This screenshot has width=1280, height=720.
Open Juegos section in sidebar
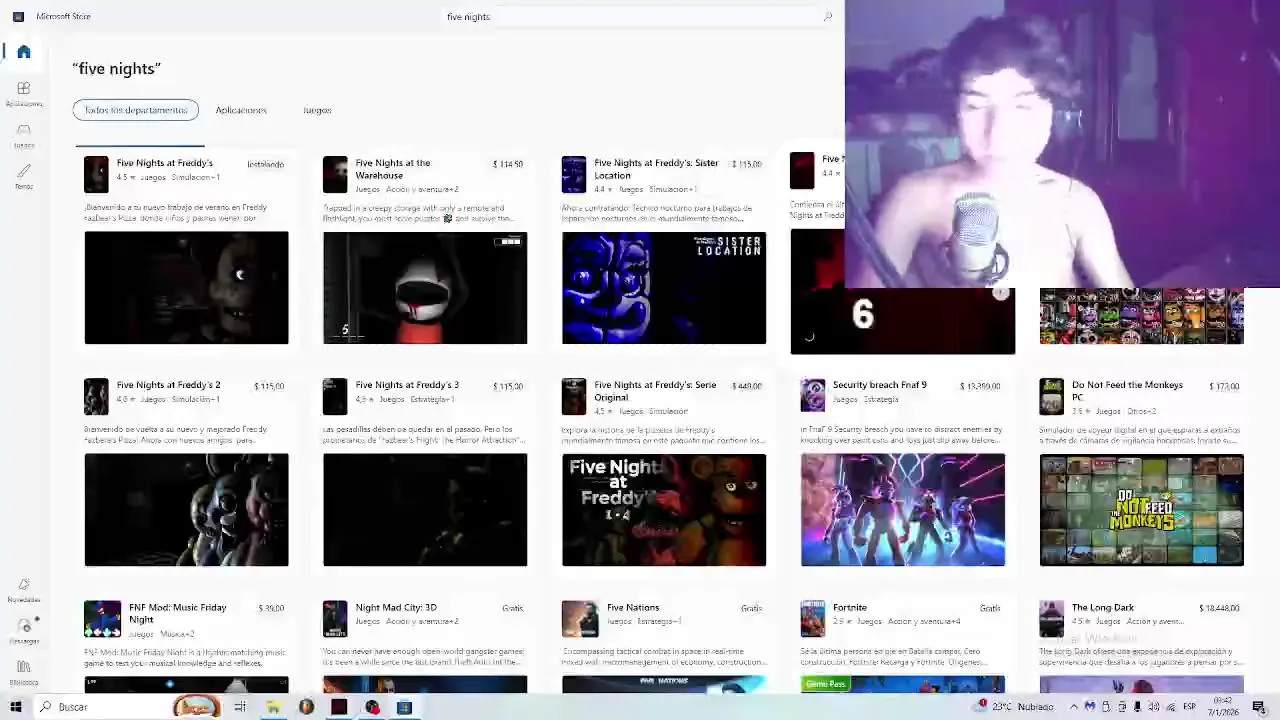(x=24, y=135)
